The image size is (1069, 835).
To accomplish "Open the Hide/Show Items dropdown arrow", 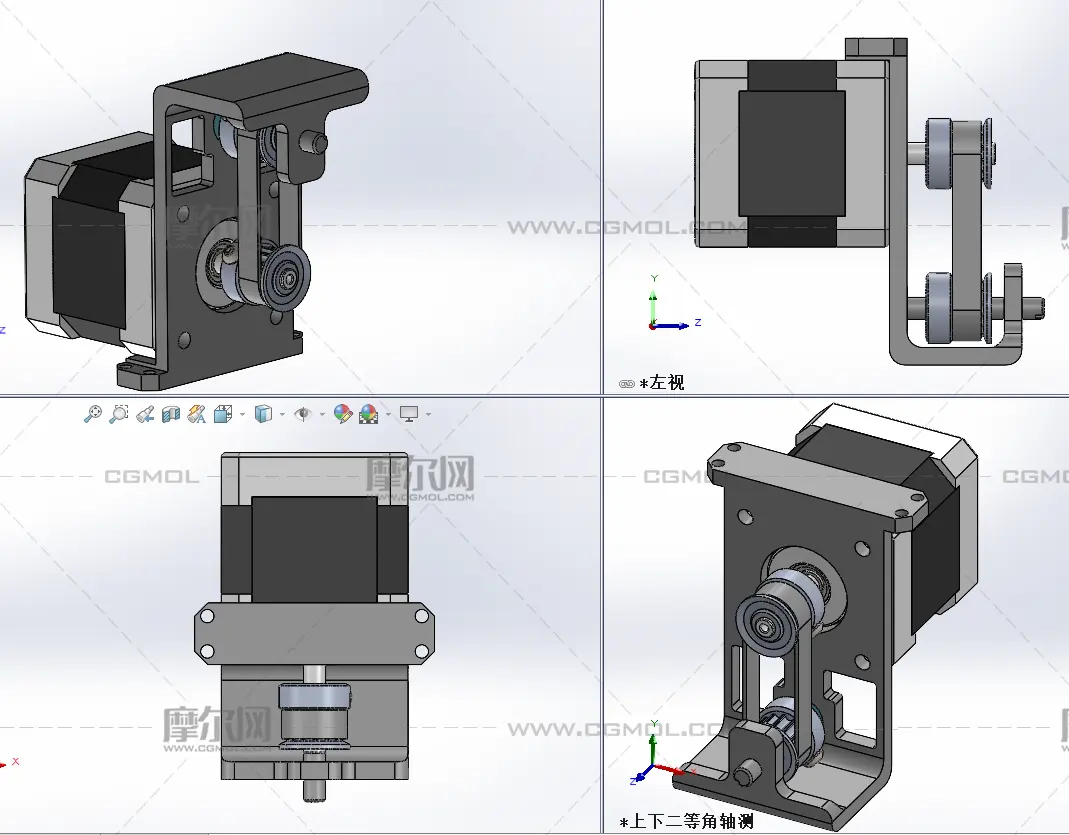I will (321, 414).
